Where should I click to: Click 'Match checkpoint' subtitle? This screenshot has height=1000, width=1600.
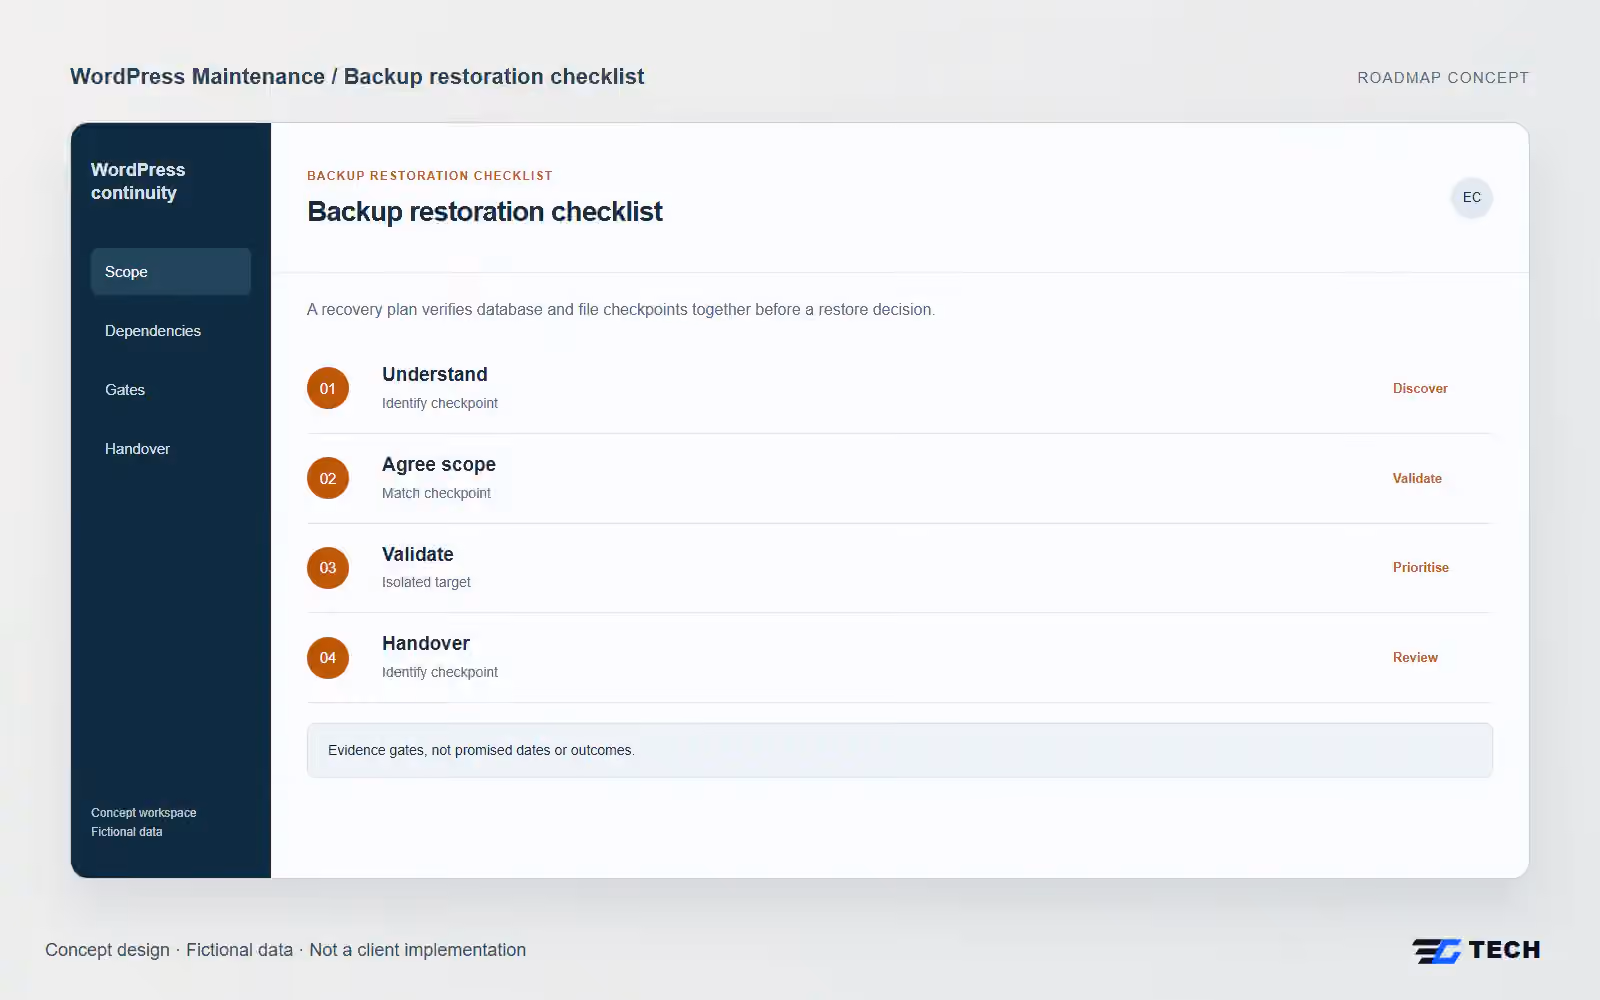tap(436, 493)
